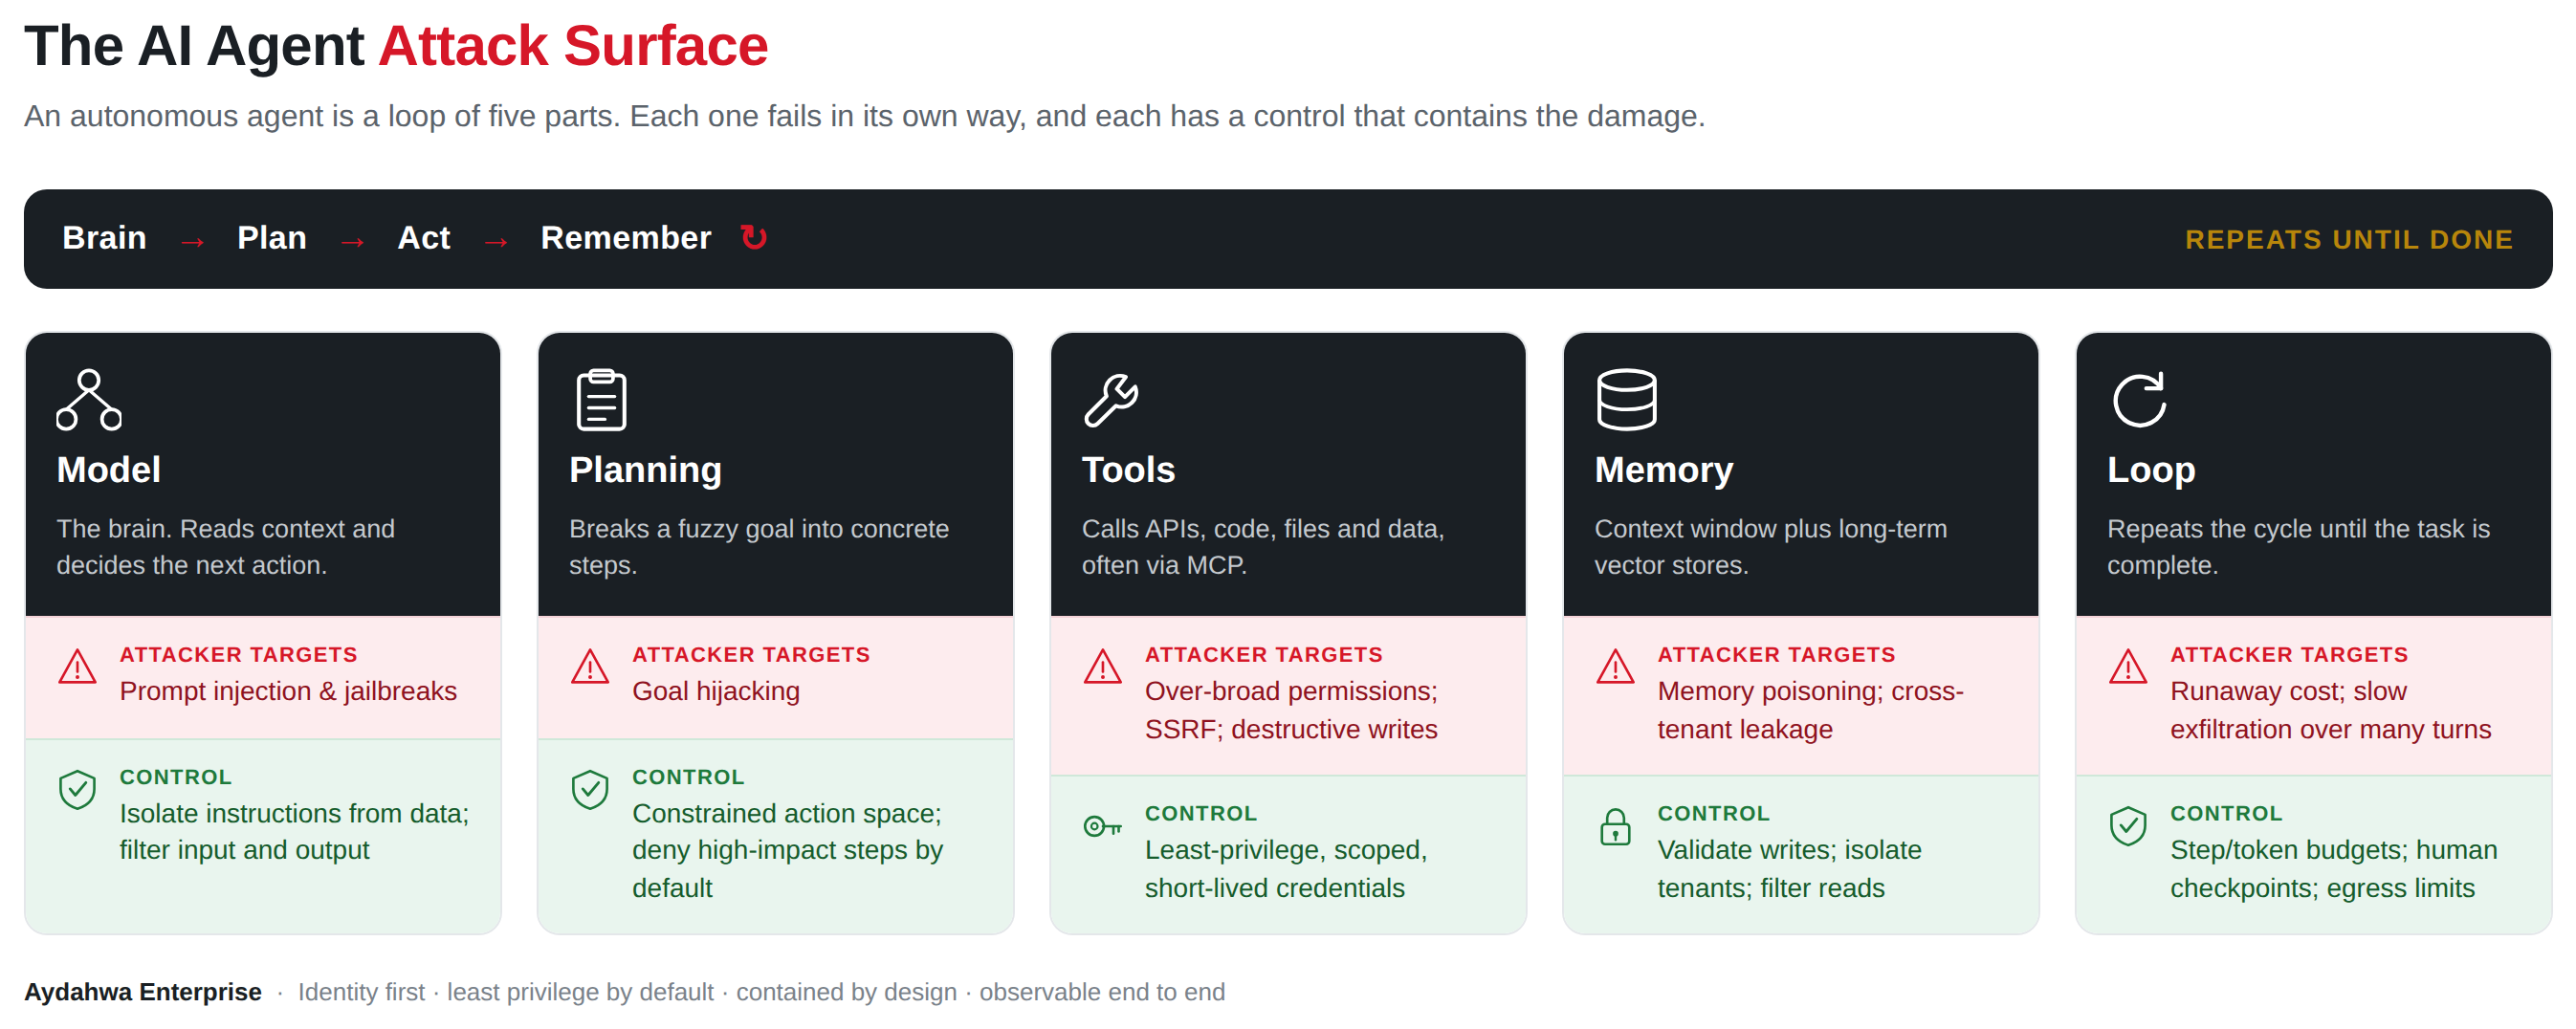The height and width of the screenshot is (1029, 2576).
Task: Click 'Validate writes; isolate tenants' text
Action: 1789,868
